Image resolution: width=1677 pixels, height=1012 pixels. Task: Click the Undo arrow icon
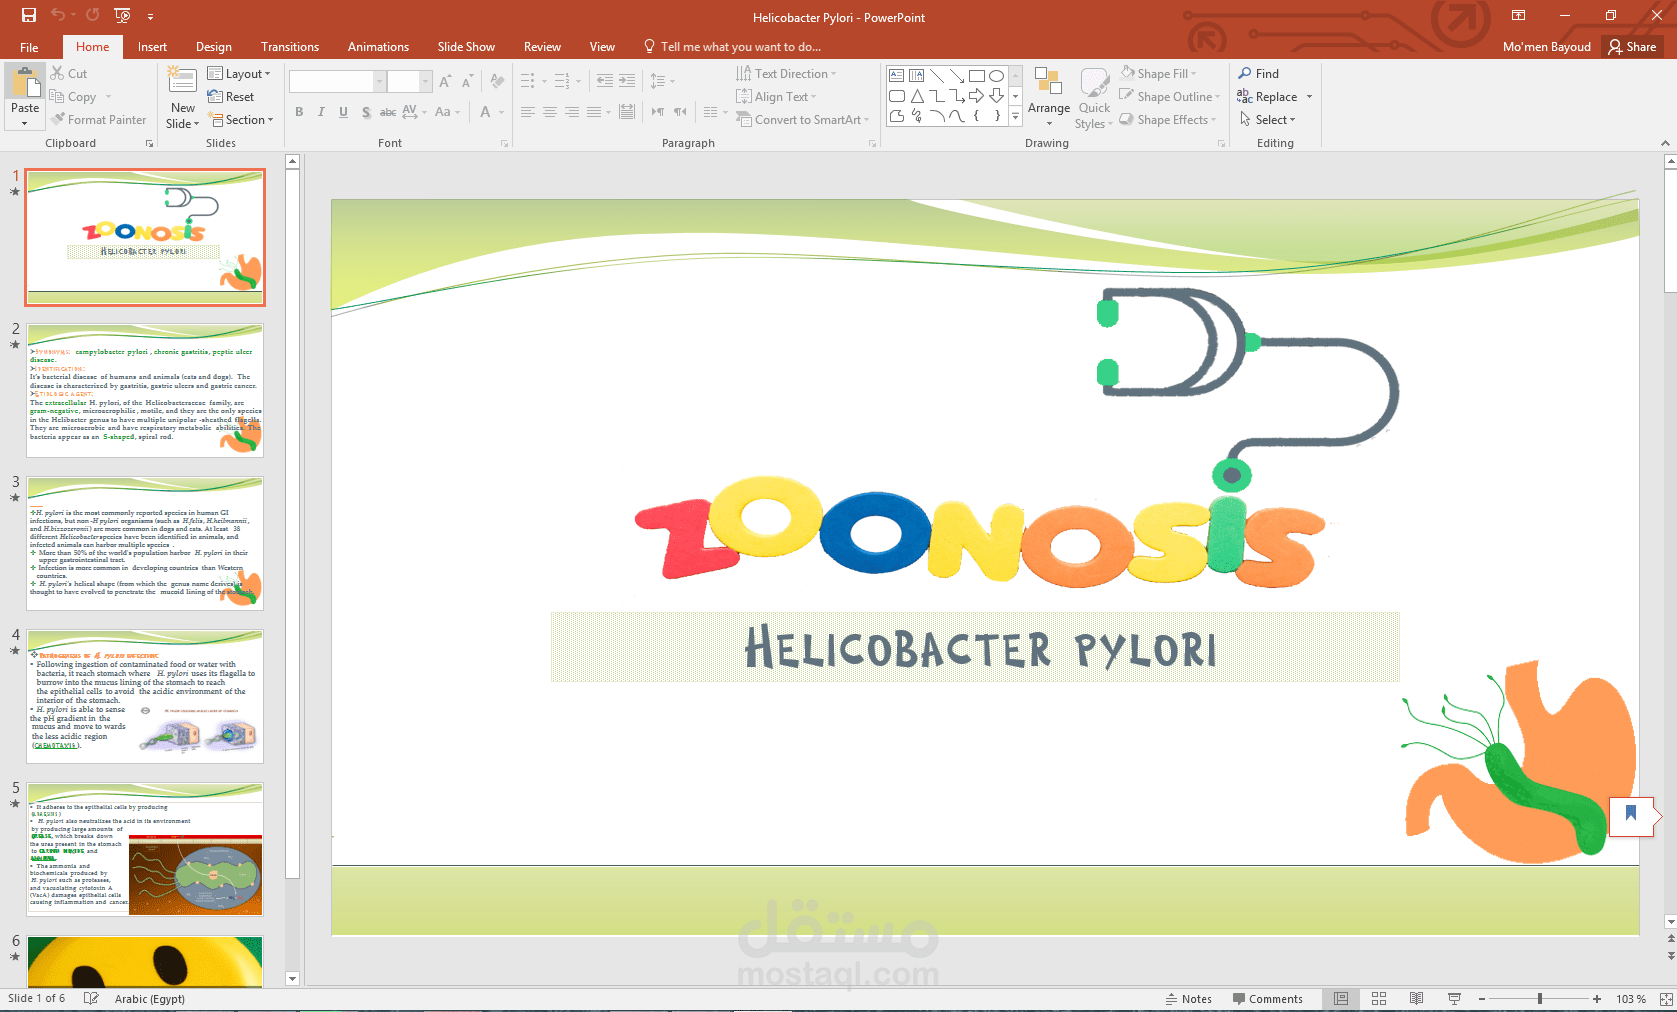tap(58, 16)
